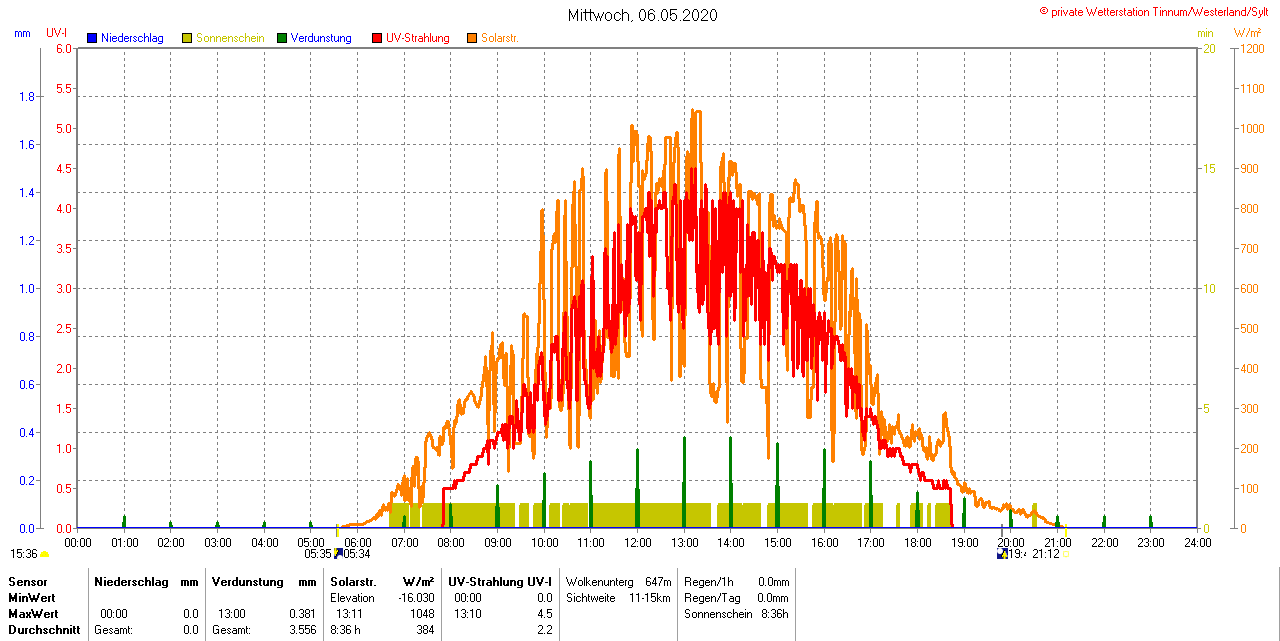Click the sunset outline icon after 21:12
This screenshot has width=1280, height=641.
click(1066, 554)
